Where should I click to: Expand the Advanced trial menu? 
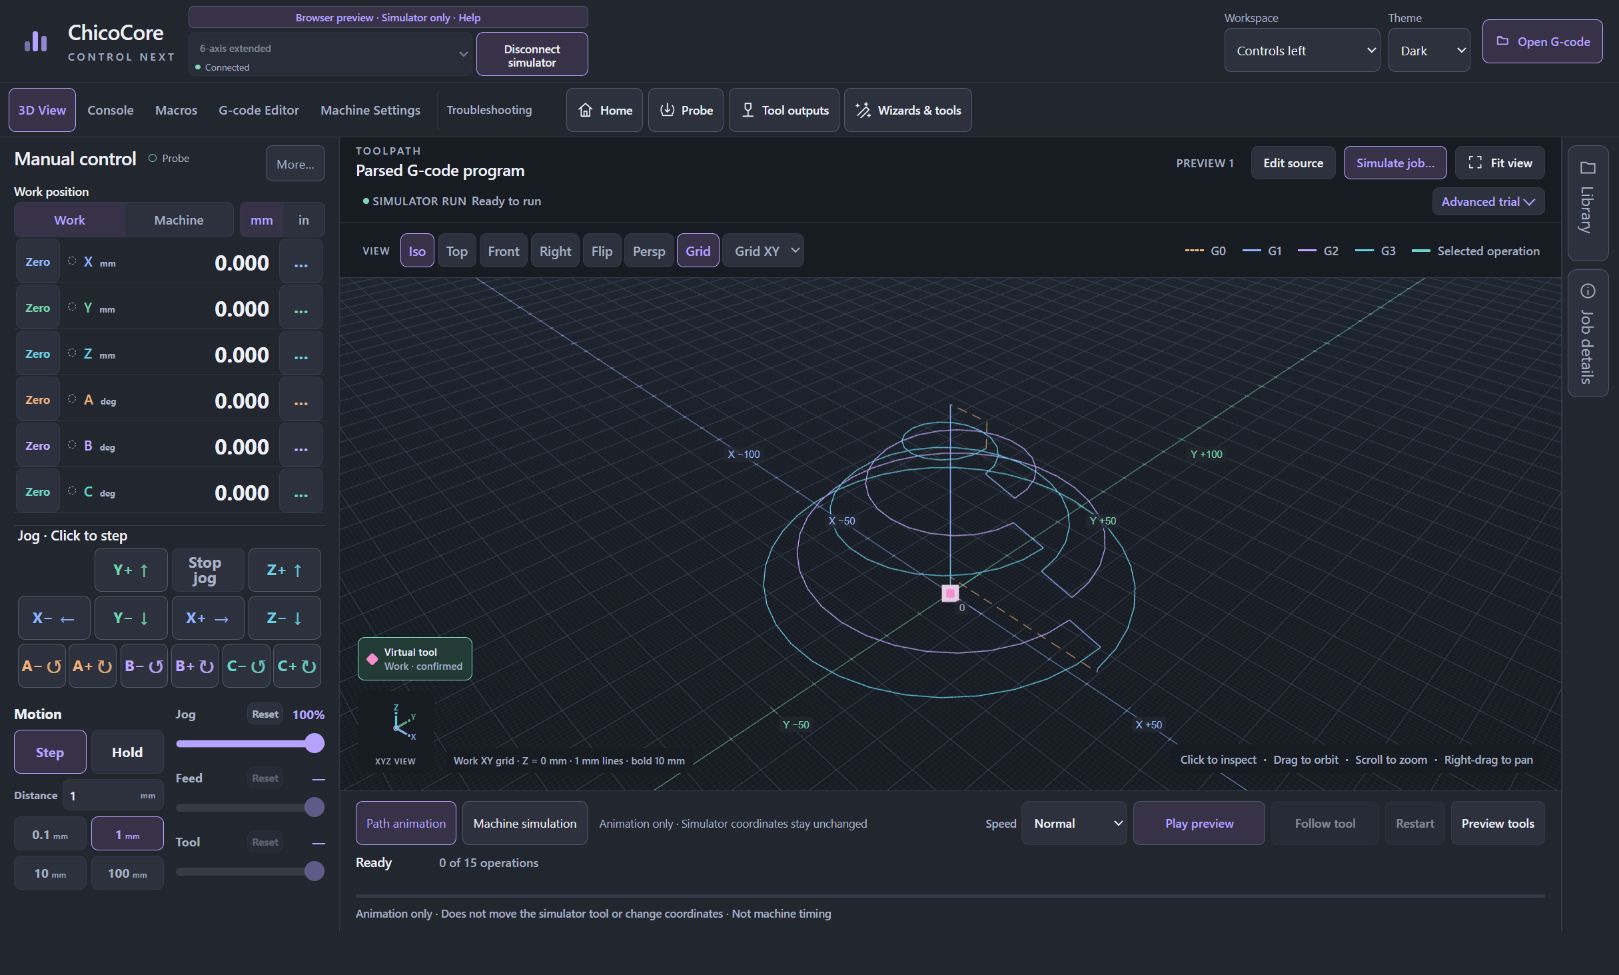pyautogui.click(x=1488, y=202)
